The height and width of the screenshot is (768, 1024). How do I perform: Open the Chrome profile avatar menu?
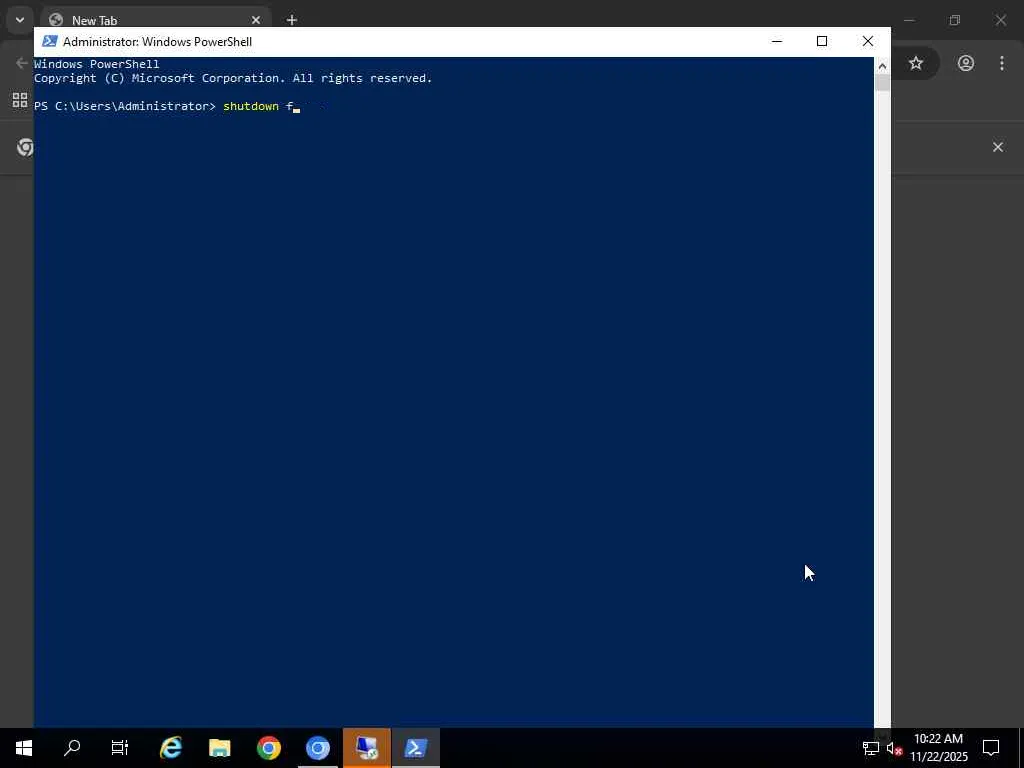[x=966, y=63]
